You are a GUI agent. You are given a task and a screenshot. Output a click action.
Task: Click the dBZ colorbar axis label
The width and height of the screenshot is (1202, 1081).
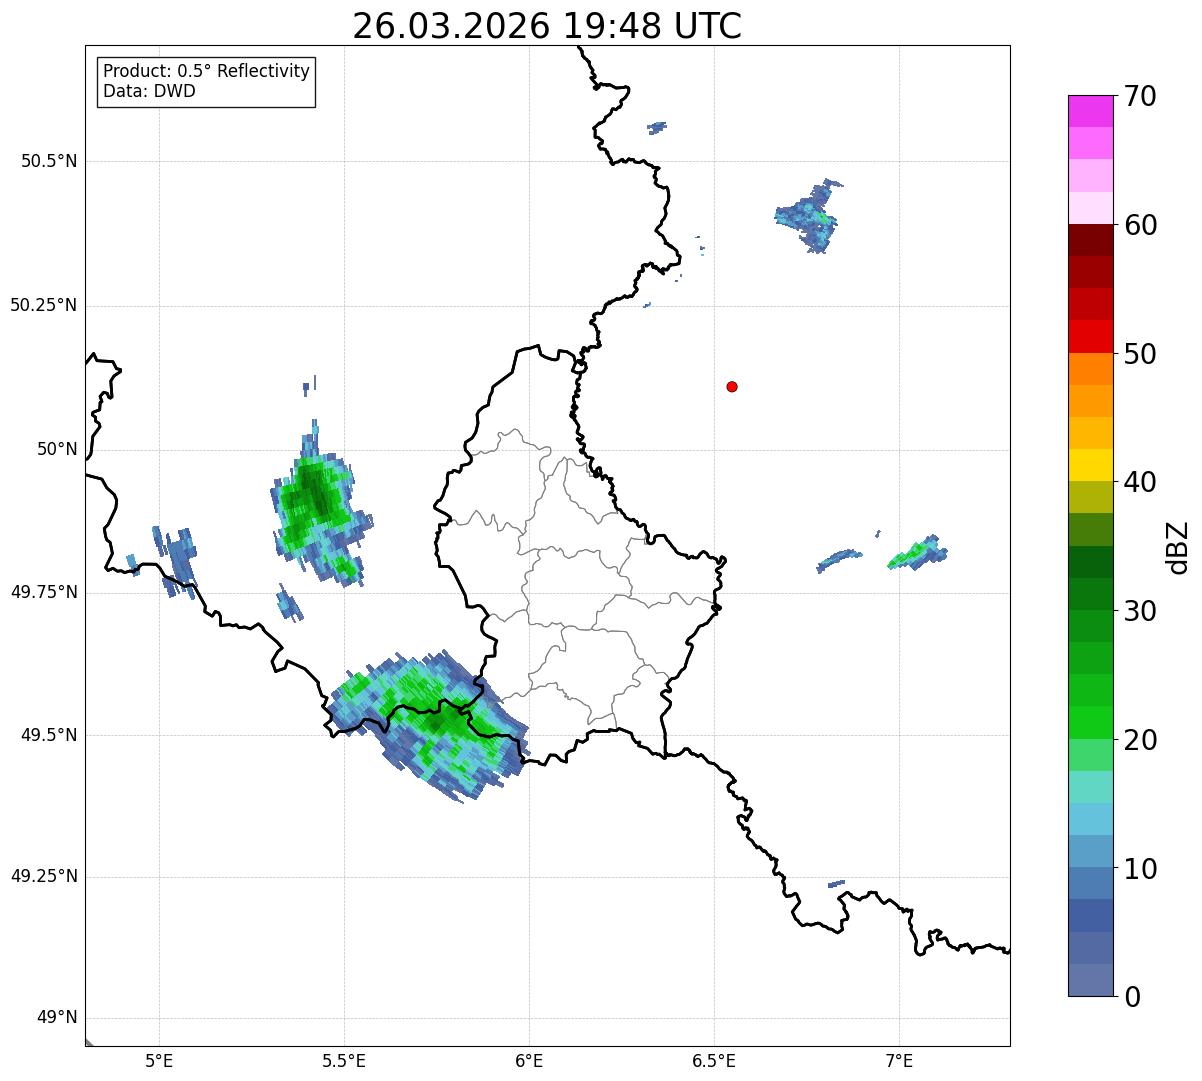[1178, 546]
